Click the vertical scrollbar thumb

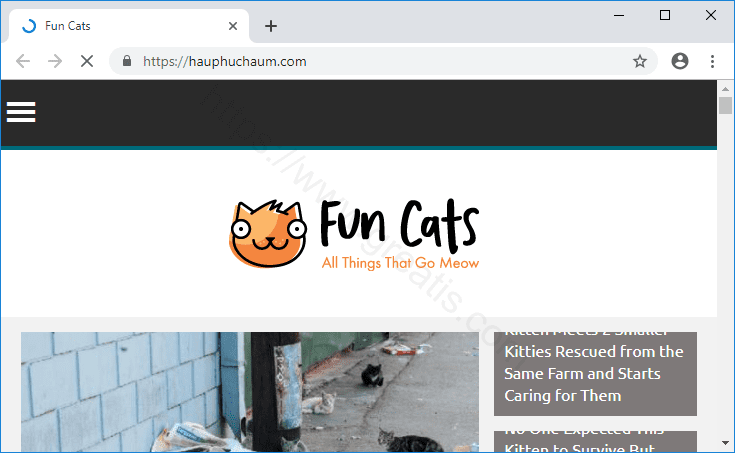[x=725, y=106]
